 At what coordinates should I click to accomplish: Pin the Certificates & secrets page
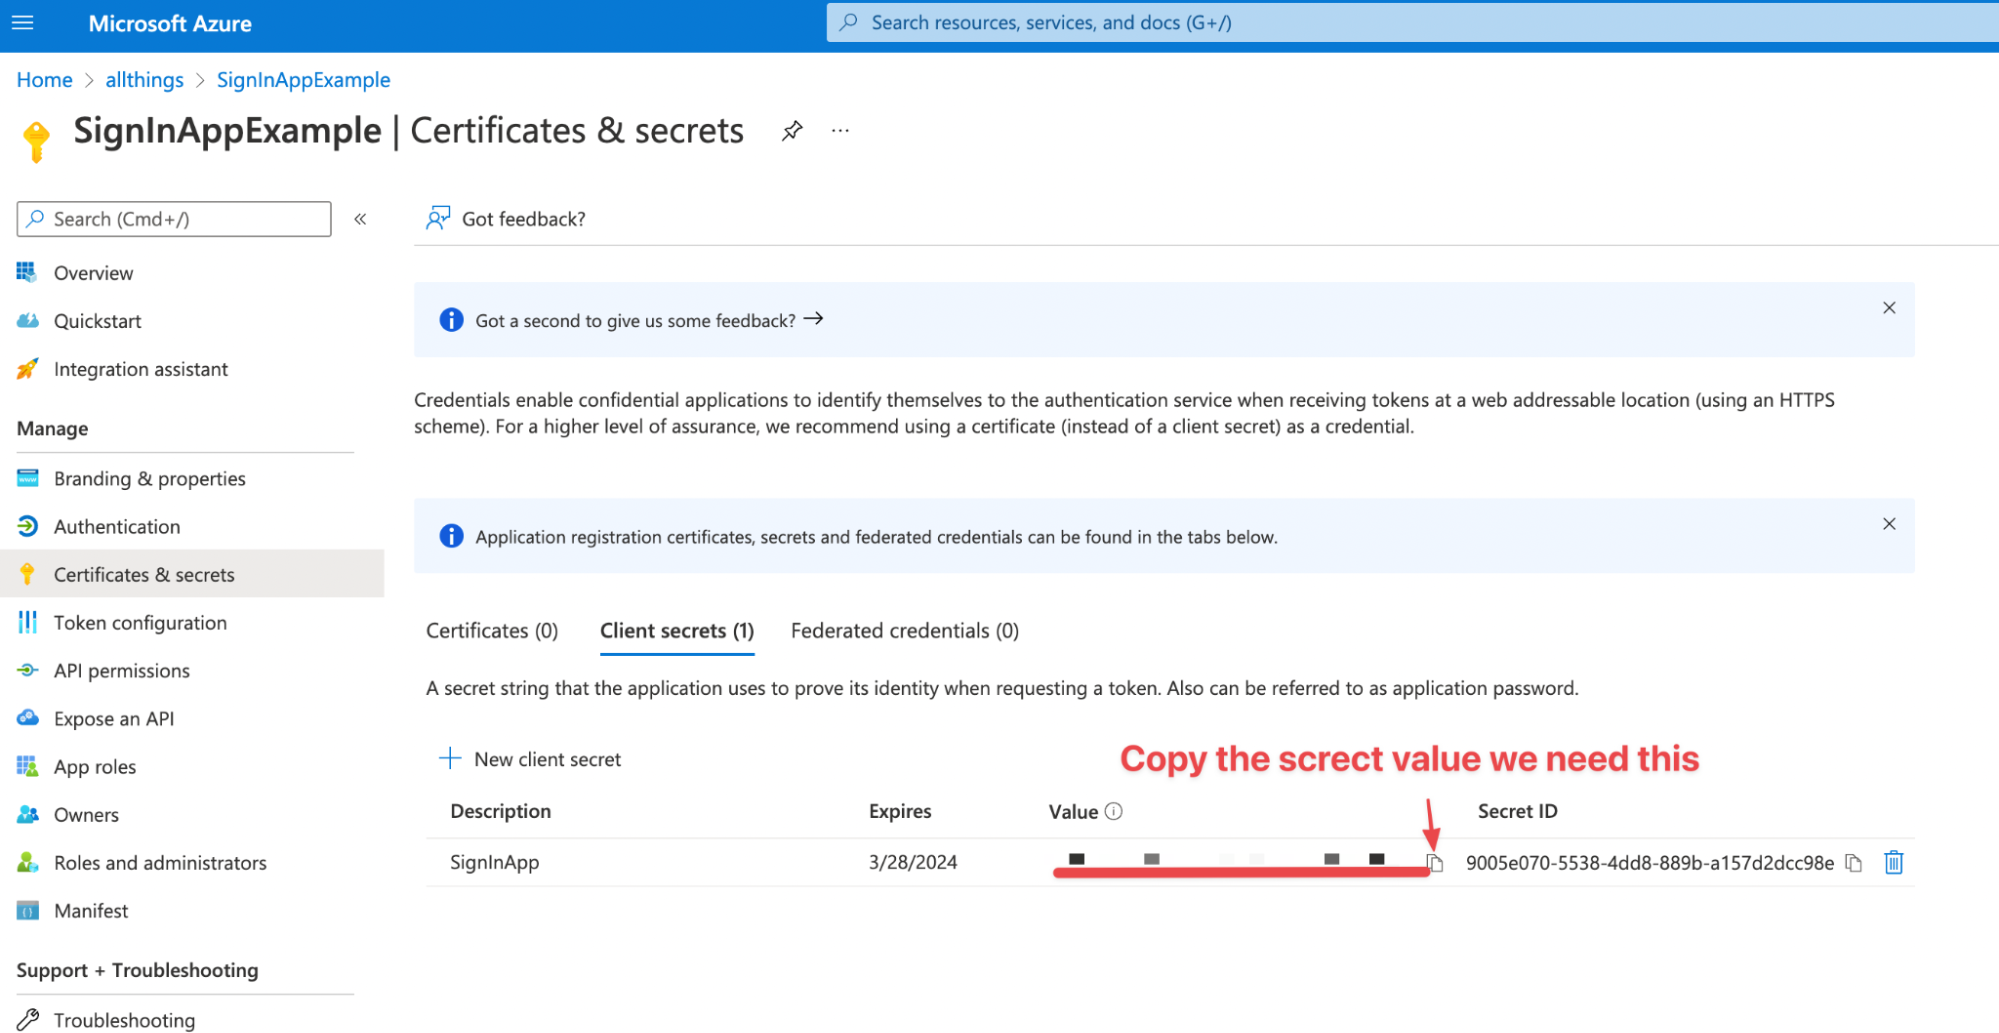pos(792,131)
